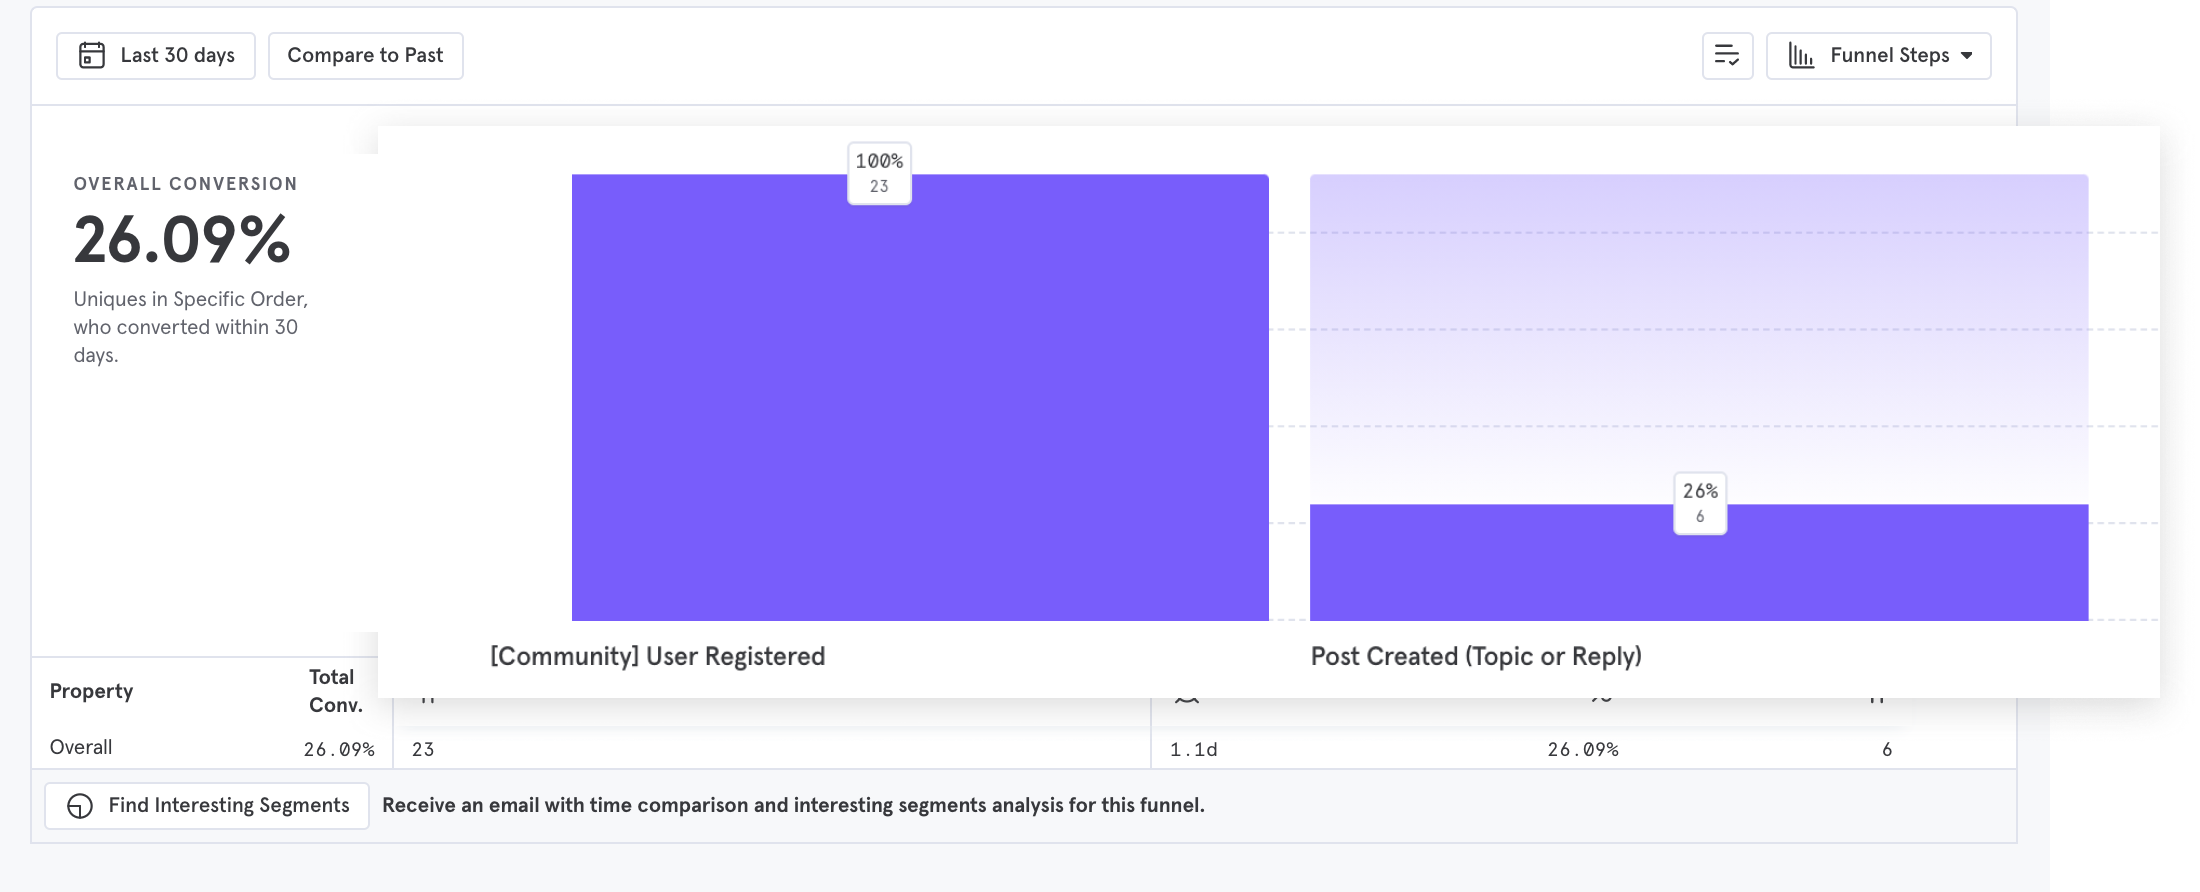Sort by the Property column header
The width and height of the screenshot is (2200, 892).
click(91, 691)
